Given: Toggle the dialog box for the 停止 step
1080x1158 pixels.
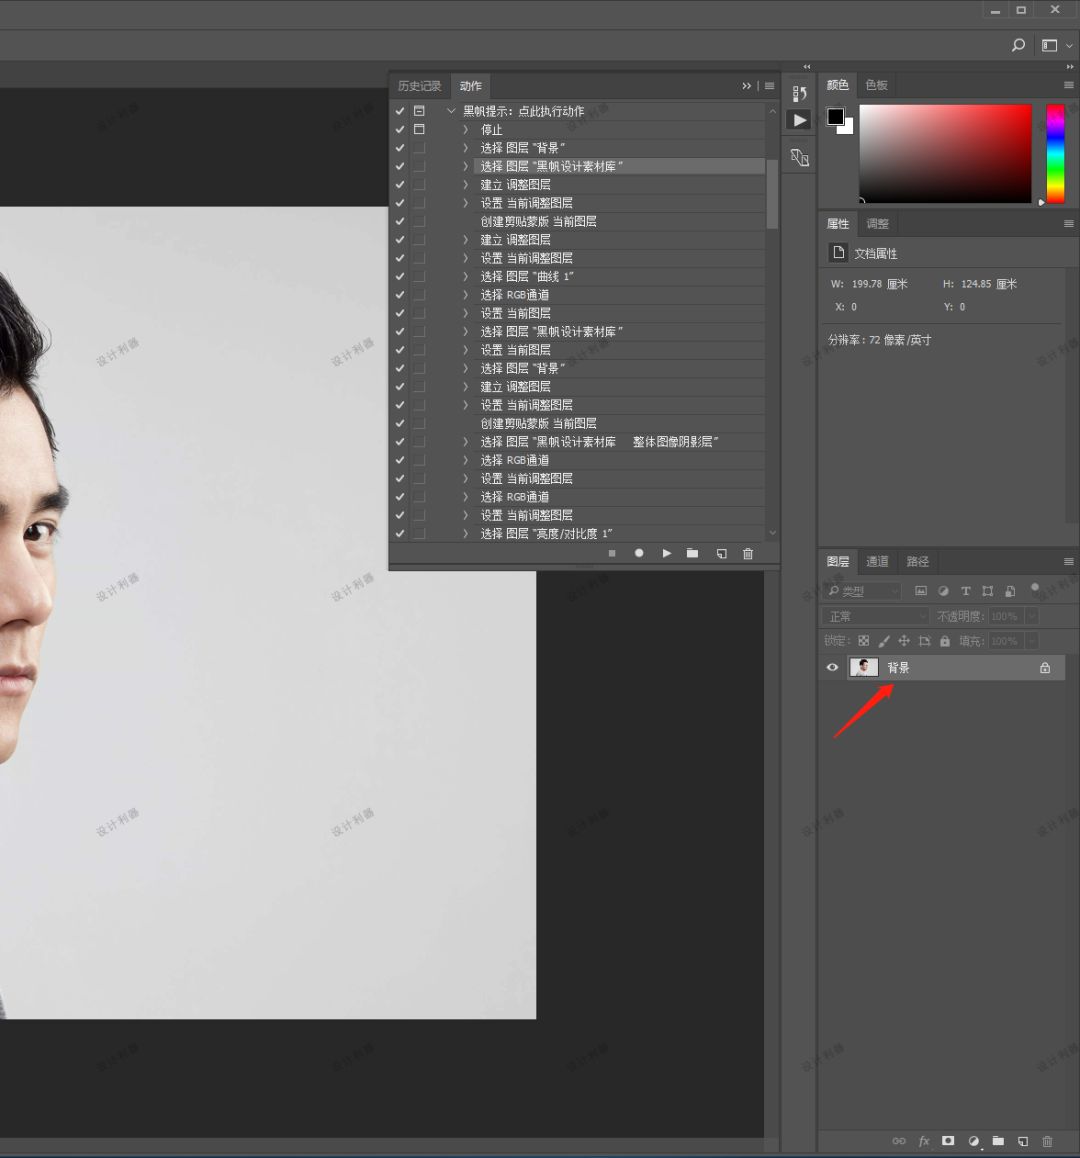Looking at the screenshot, I should click(419, 129).
